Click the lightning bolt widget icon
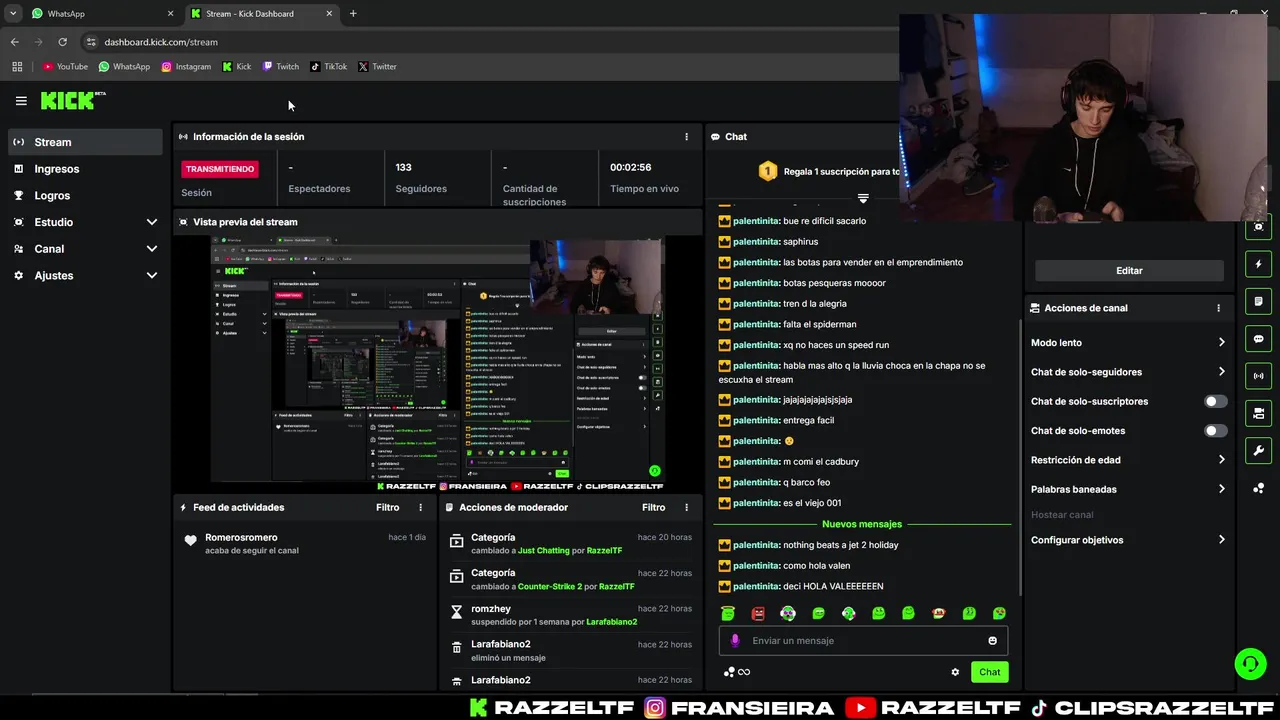Screen dimensions: 1280x720 pyautogui.click(x=1258, y=265)
